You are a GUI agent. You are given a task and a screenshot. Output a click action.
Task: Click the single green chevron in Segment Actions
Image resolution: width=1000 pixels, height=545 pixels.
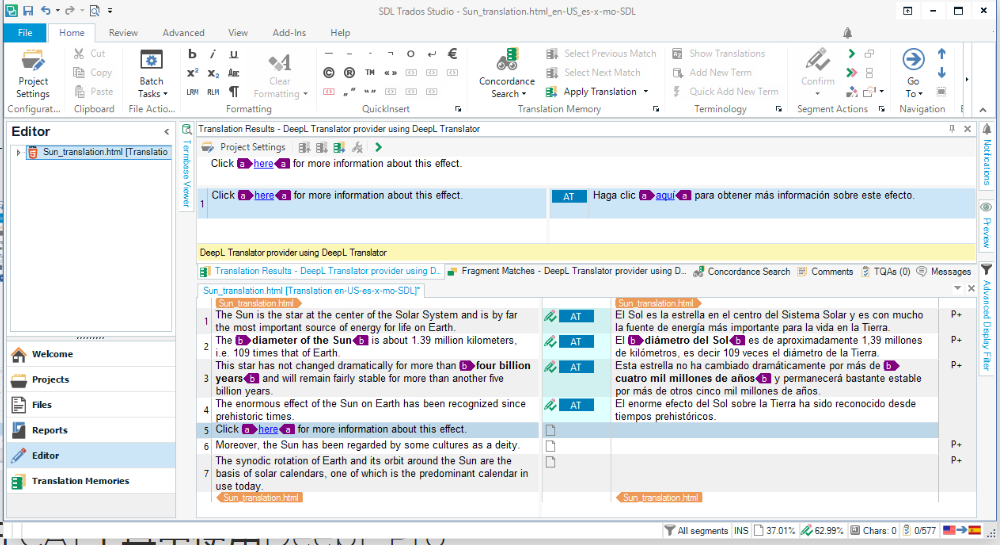tap(851, 54)
